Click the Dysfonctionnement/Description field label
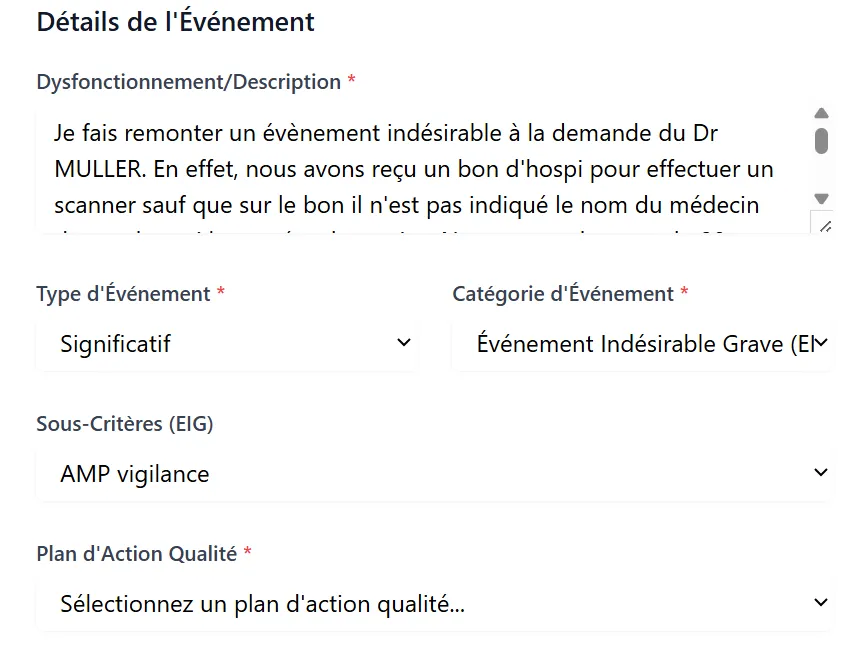Viewport: 867px width, 664px height. click(189, 82)
